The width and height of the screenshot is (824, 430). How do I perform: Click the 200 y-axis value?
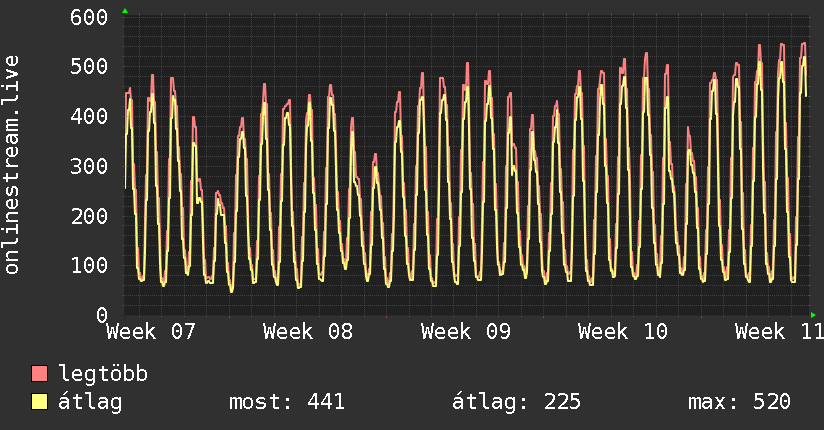[89, 216]
